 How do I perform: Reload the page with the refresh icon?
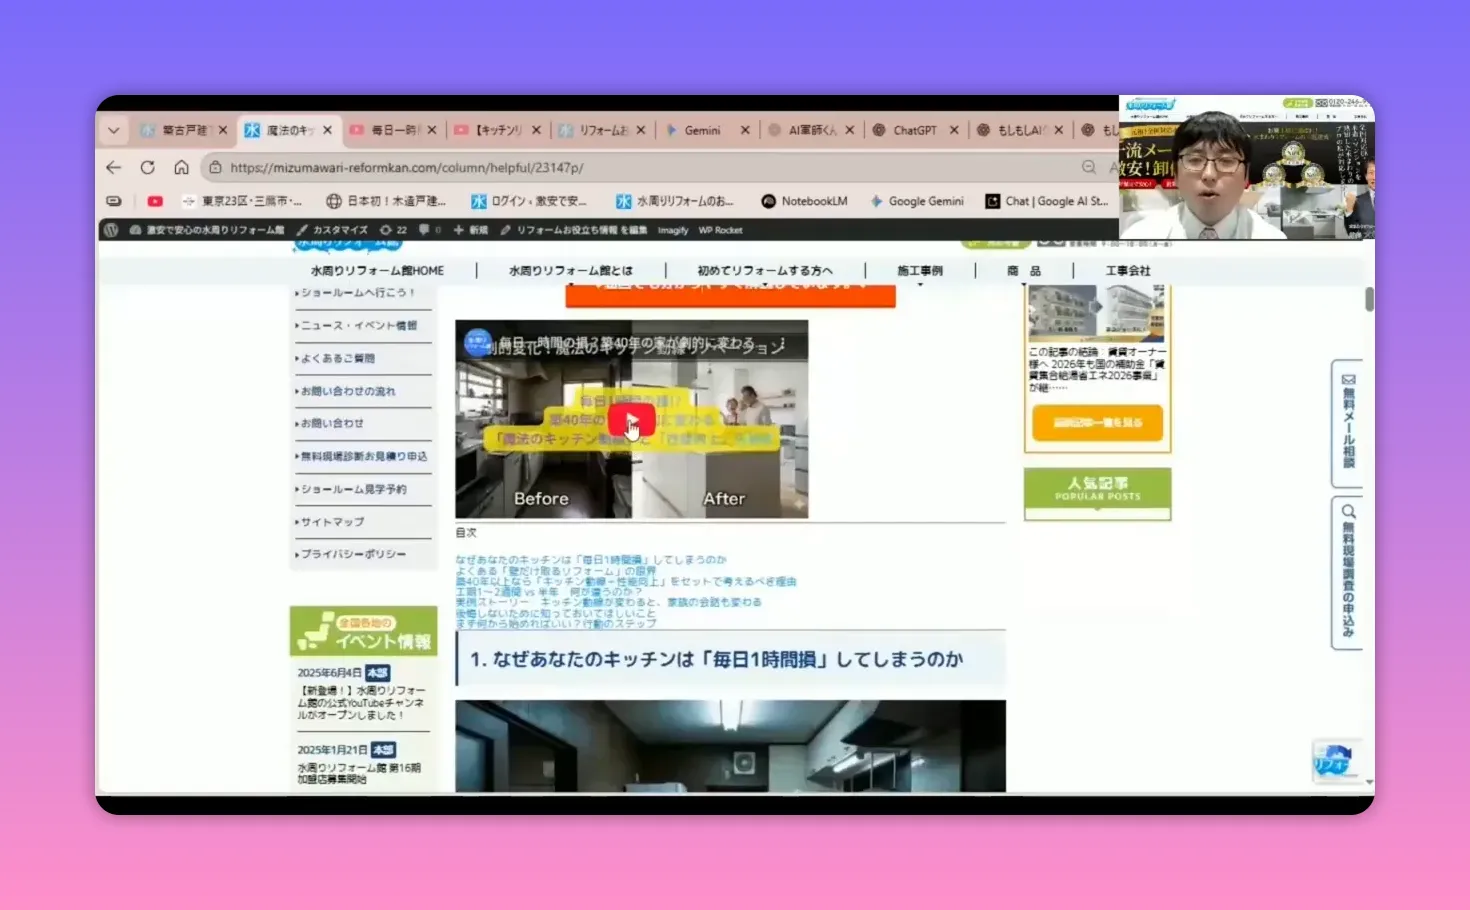(x=147, y=167)
